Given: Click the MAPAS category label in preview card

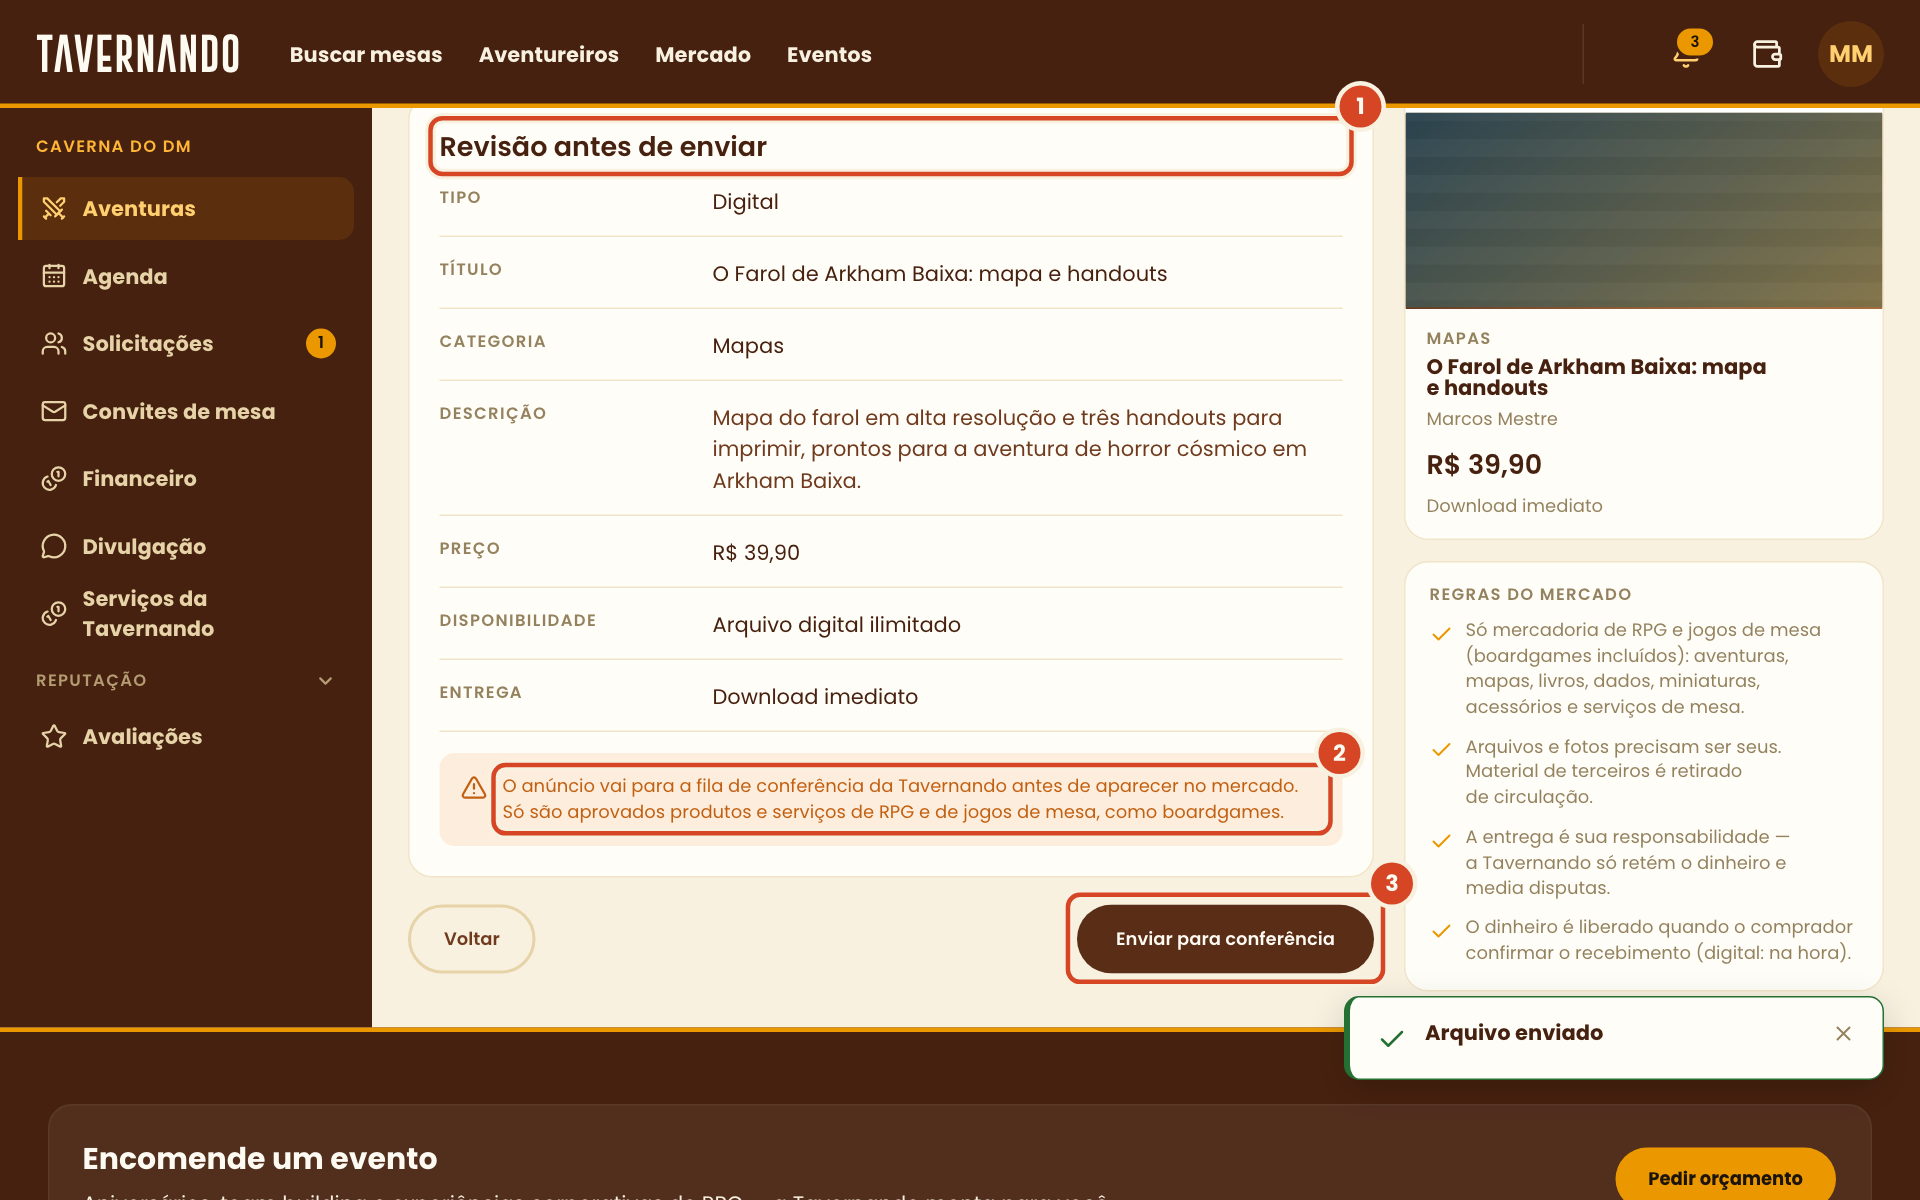Looking at the screenshot, I should [1458, 338].
